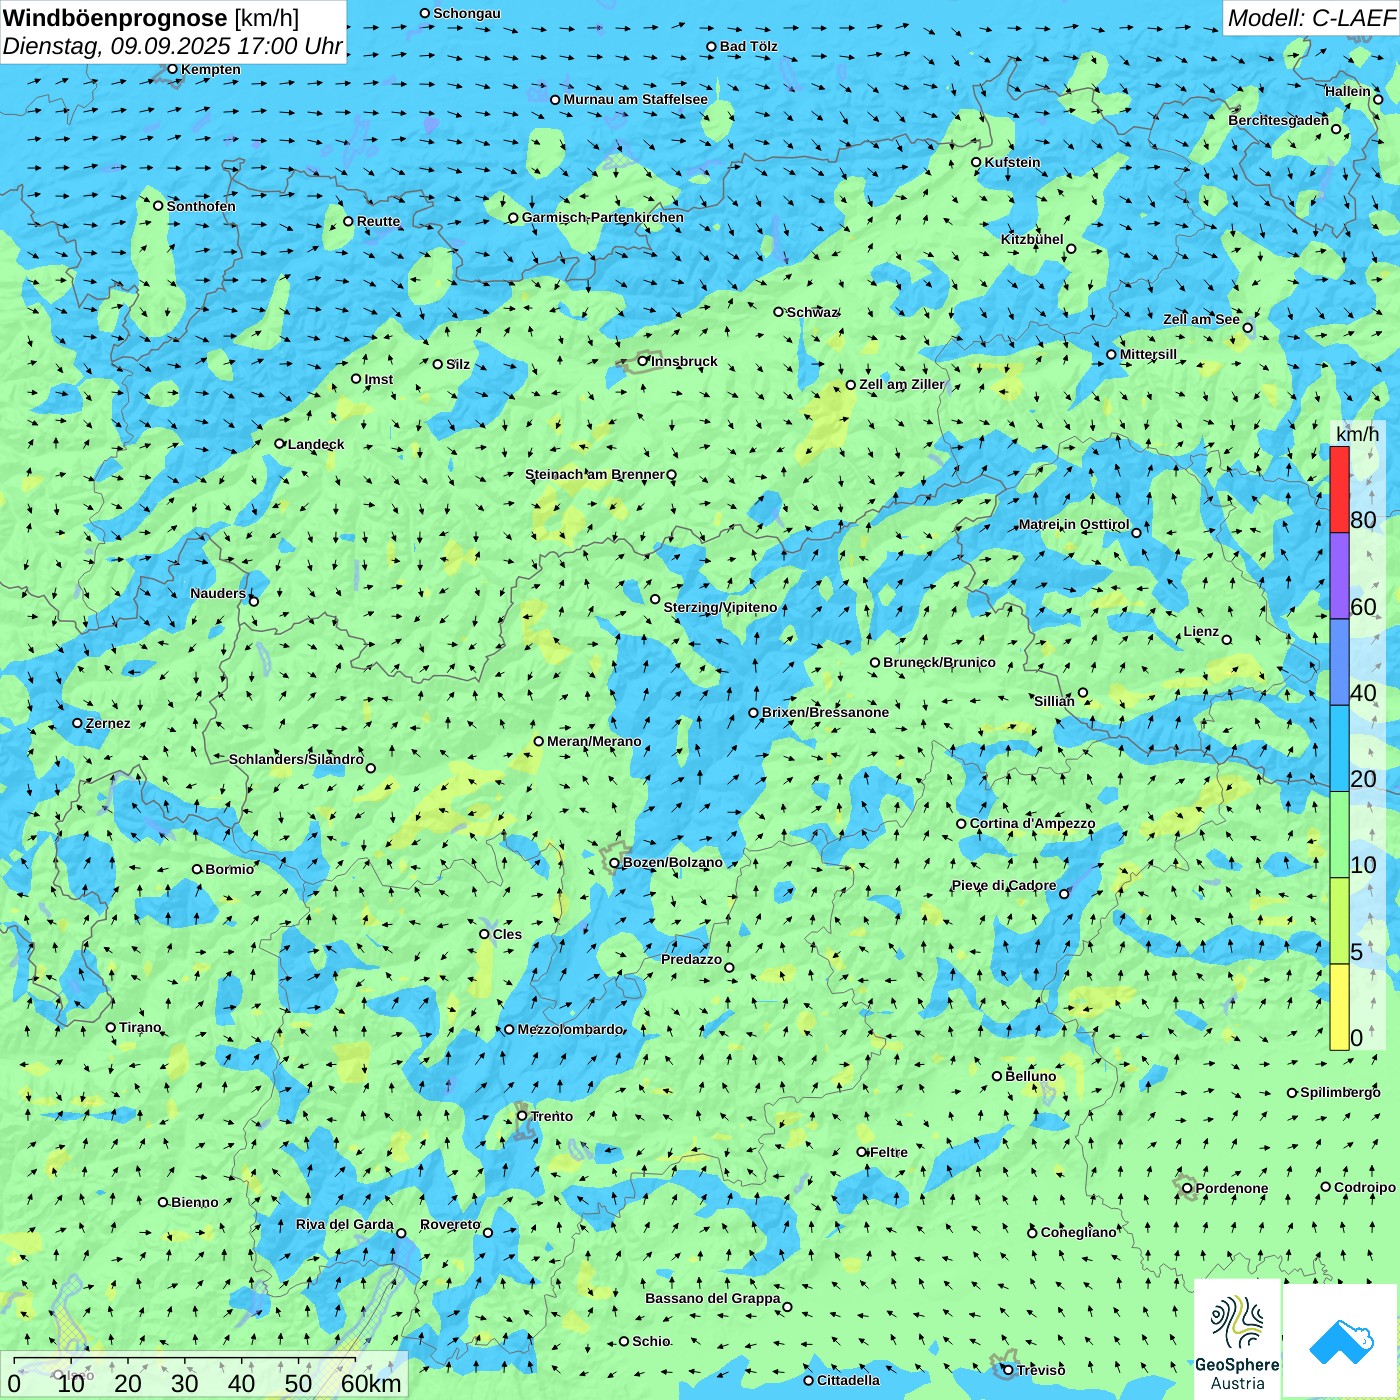Viewport: 1400px width, 1400px height.
Task: Click the blue cloud house logo
Action: [1341, 1341]
